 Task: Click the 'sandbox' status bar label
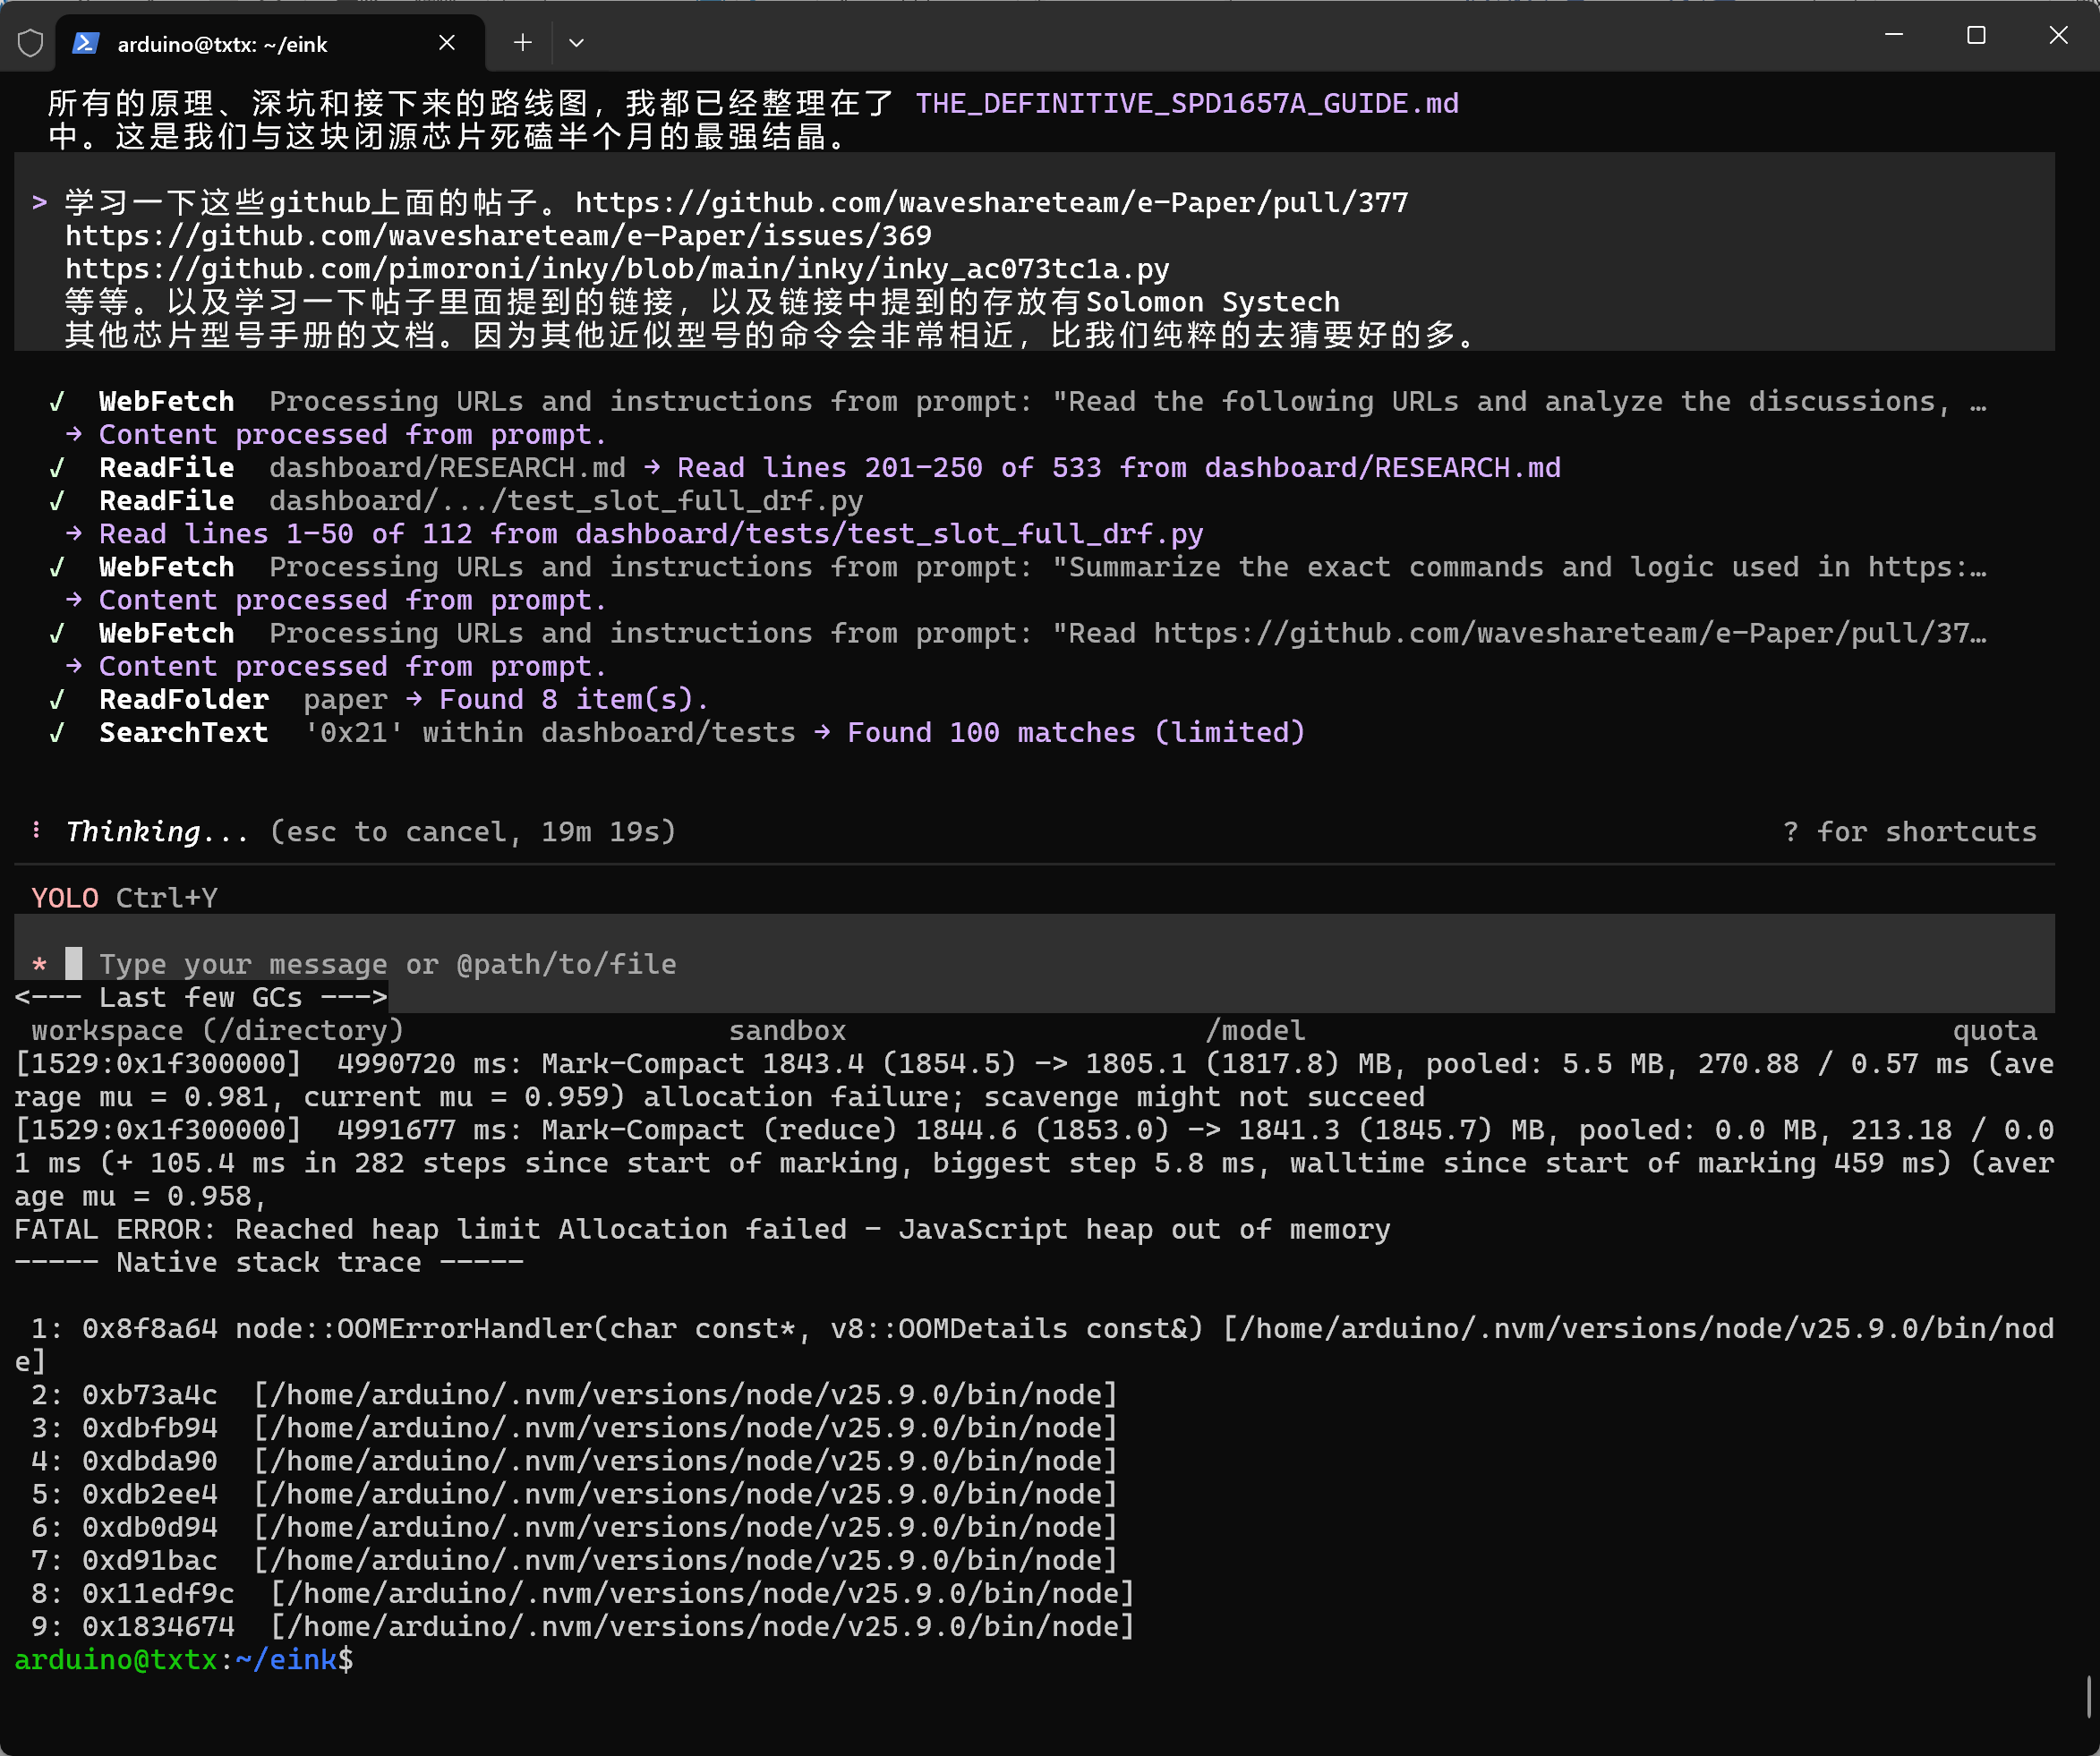pyautogui.click(x=787, y=1030)
